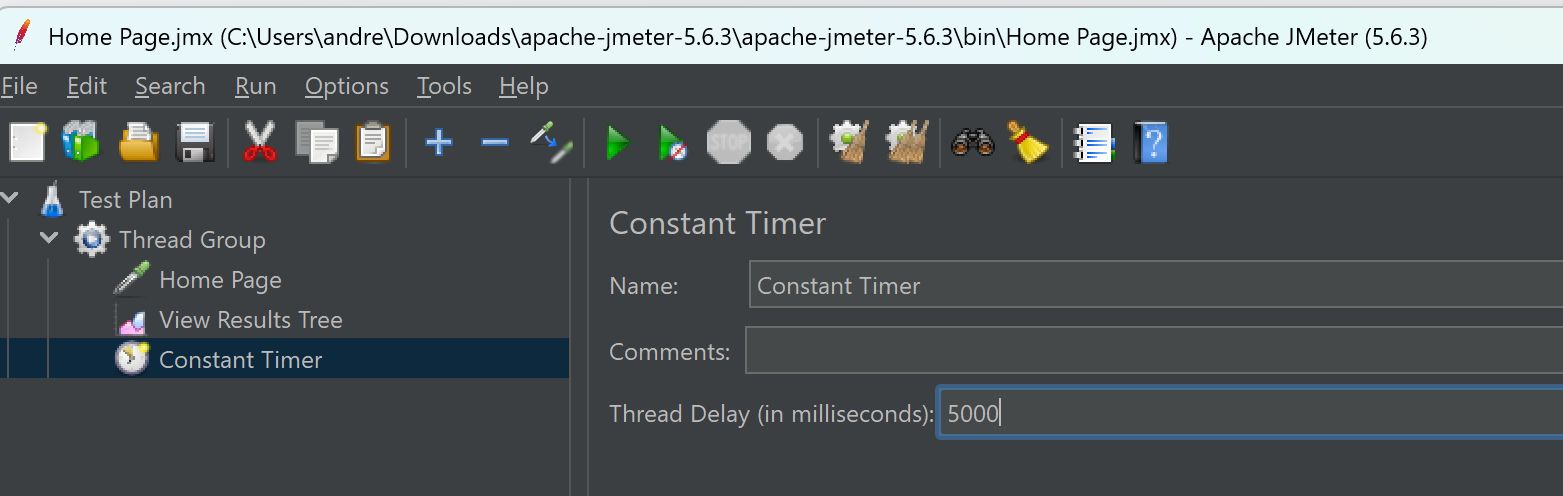Select the Home Page sampler row
Screen dimensions: 1563x496
pos(220,280)
